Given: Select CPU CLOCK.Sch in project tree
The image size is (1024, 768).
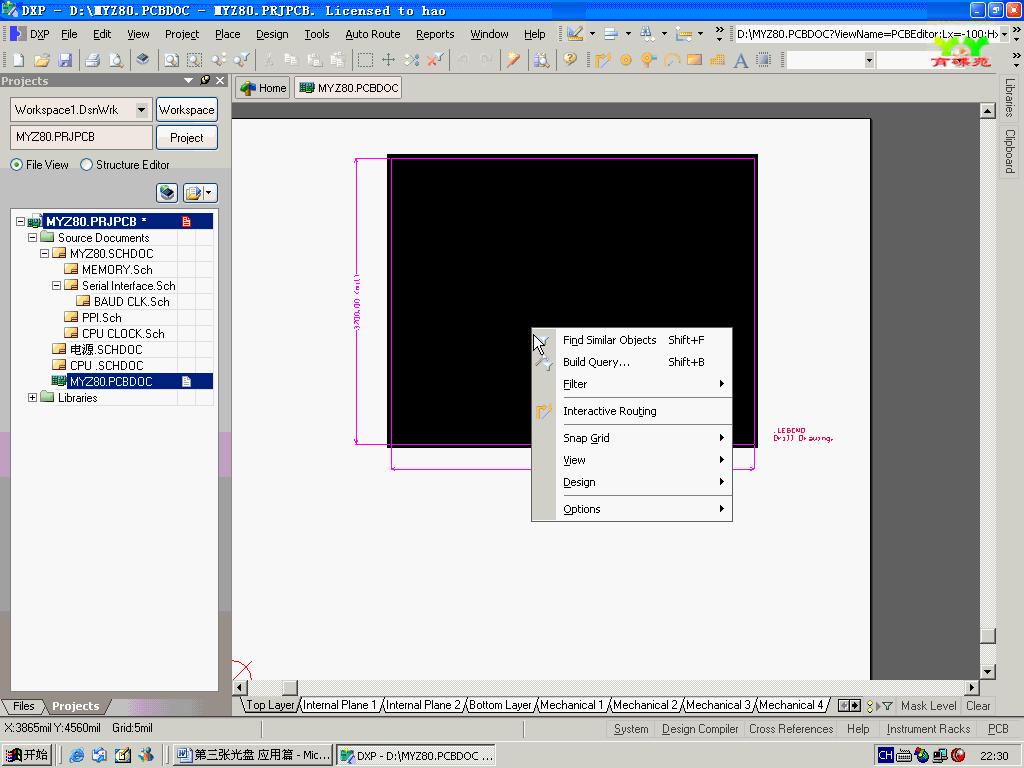Looking at the screenshot, I should coord(123,334).
